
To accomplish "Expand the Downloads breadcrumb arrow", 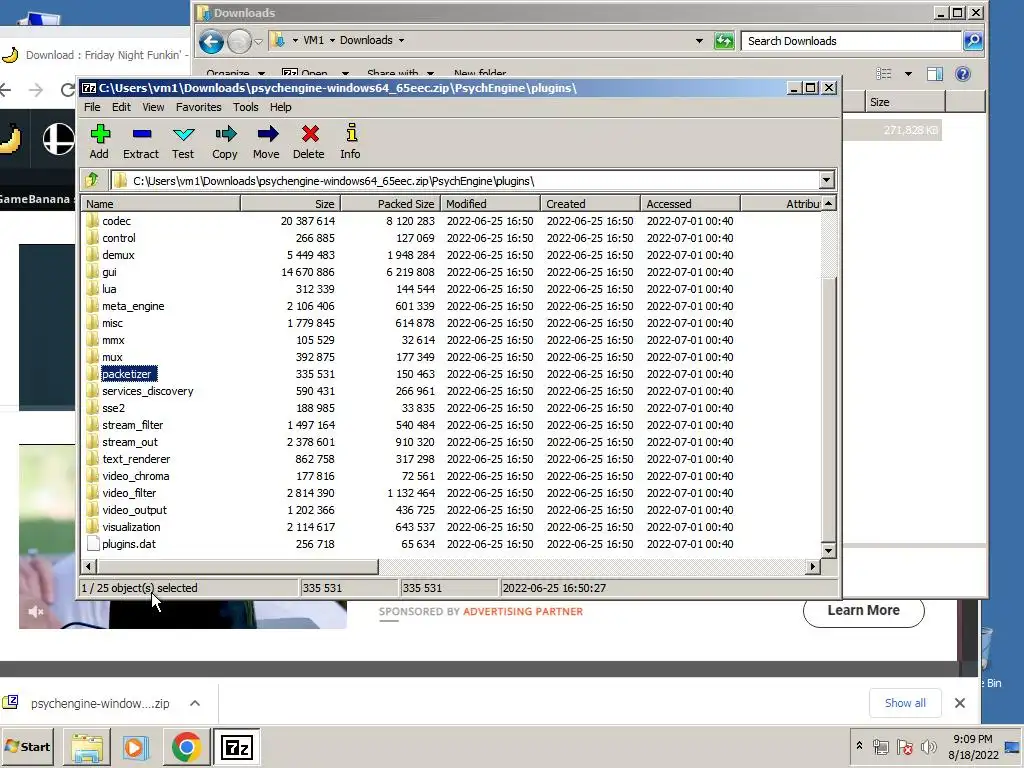I will coord(401,40).
